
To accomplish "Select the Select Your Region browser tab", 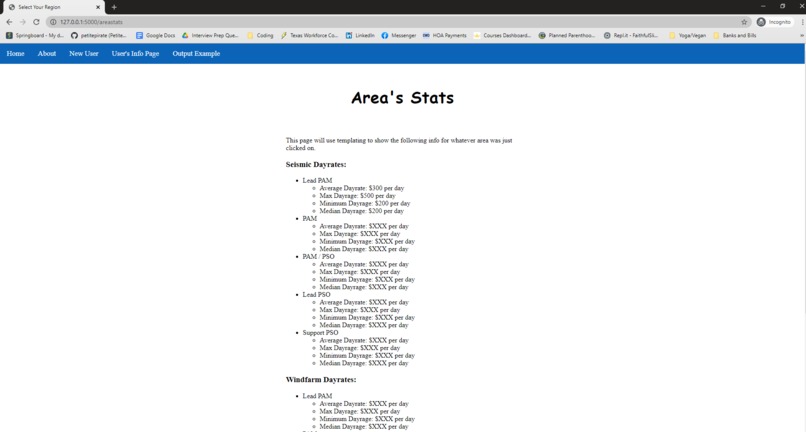I will (52, 7).
